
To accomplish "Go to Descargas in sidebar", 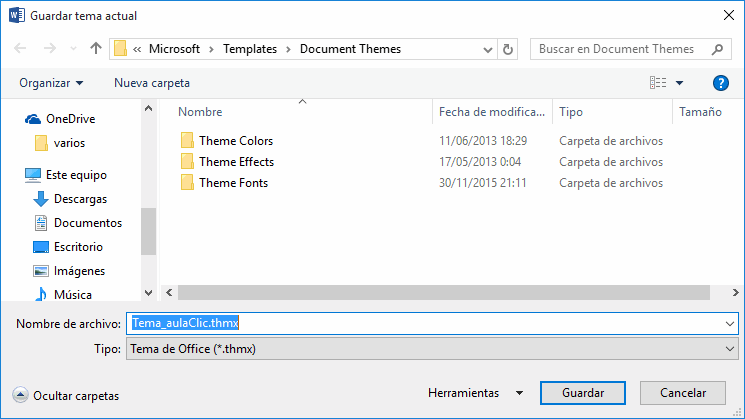I will (80, 199).
